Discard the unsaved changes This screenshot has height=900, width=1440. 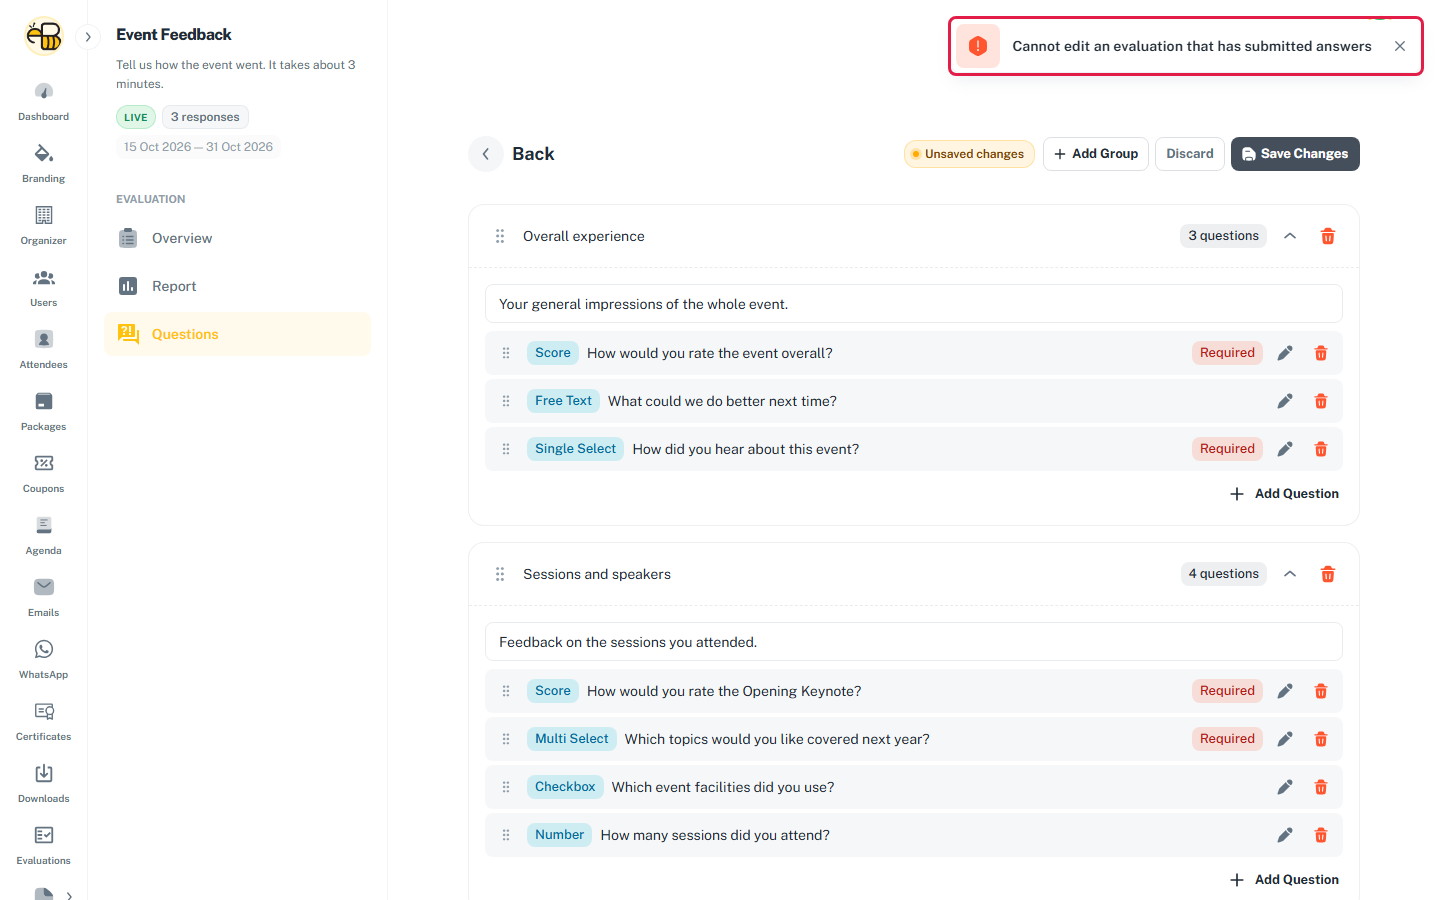coord(1190,154)
